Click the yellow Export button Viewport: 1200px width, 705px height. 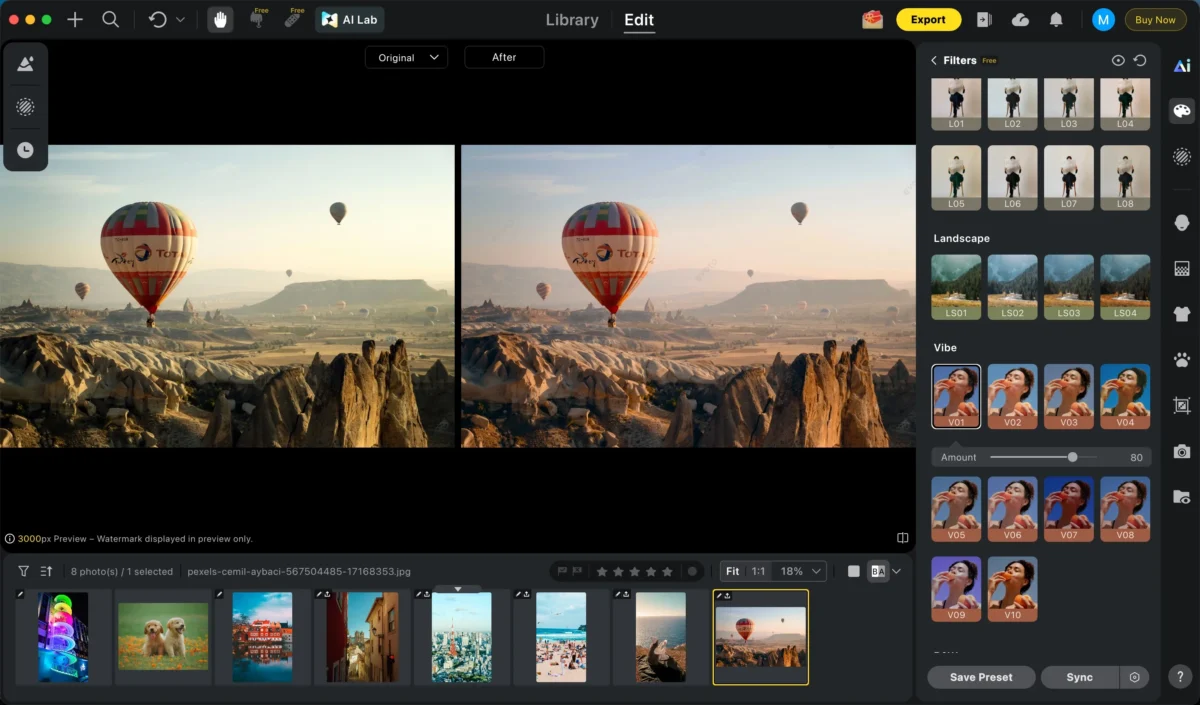click(x=928, y=19)
